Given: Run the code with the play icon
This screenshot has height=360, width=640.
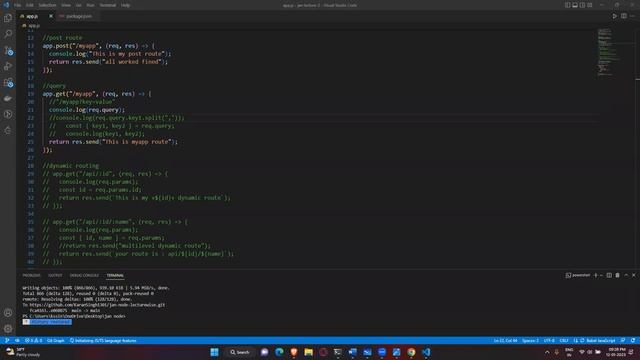Looking at the screenshot, I should coord(614,16).
